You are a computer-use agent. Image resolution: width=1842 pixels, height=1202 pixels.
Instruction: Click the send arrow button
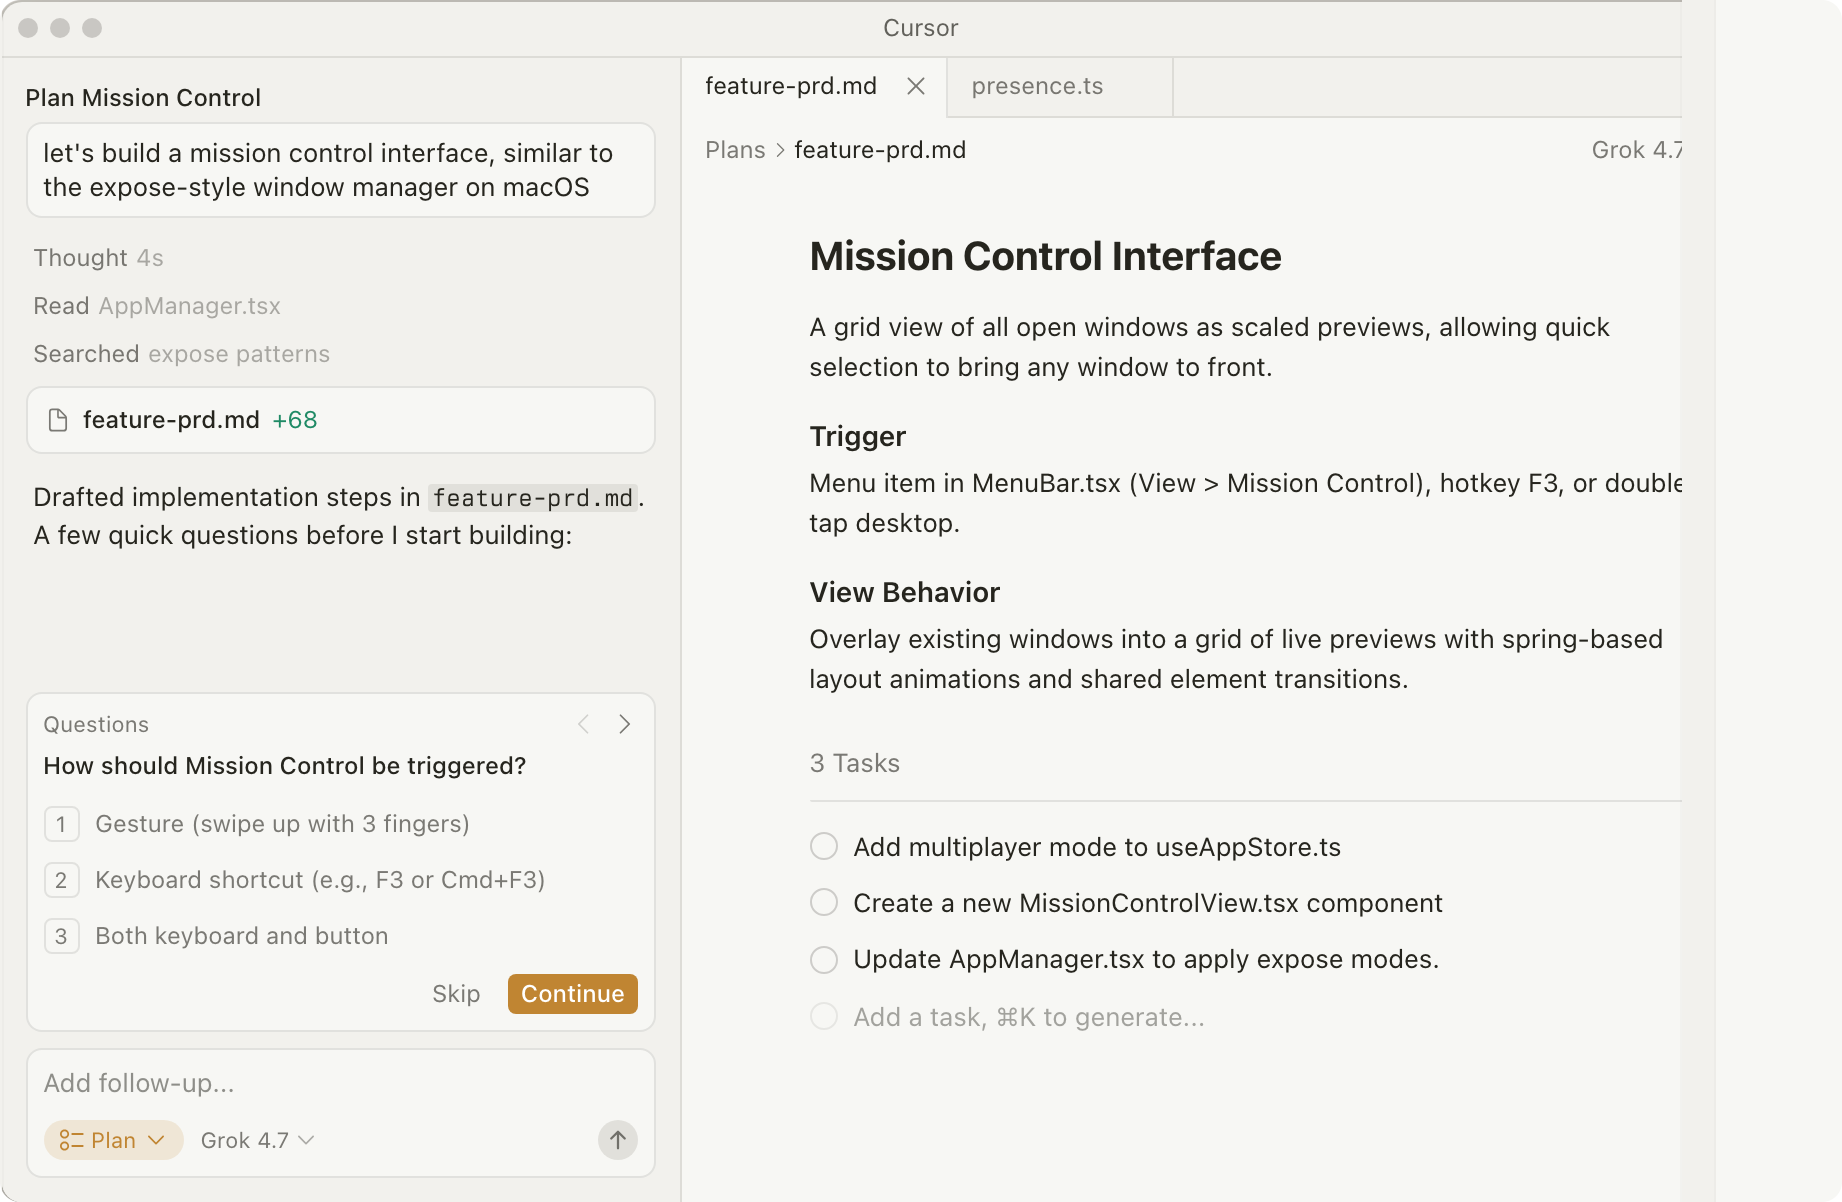point(618,1140)
